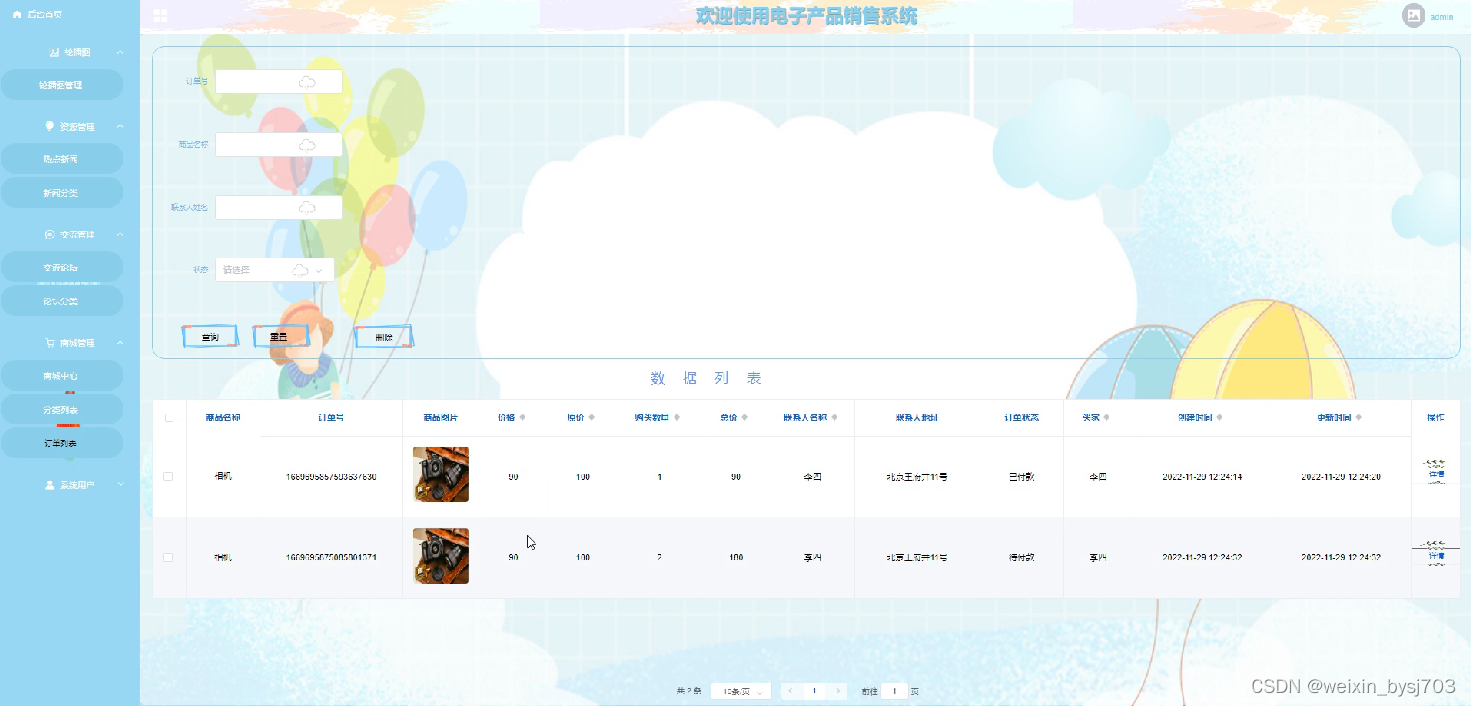Collapse the 交流管理 sidebar section
The image size is (1471, 706).
click(x=120, y=234)
